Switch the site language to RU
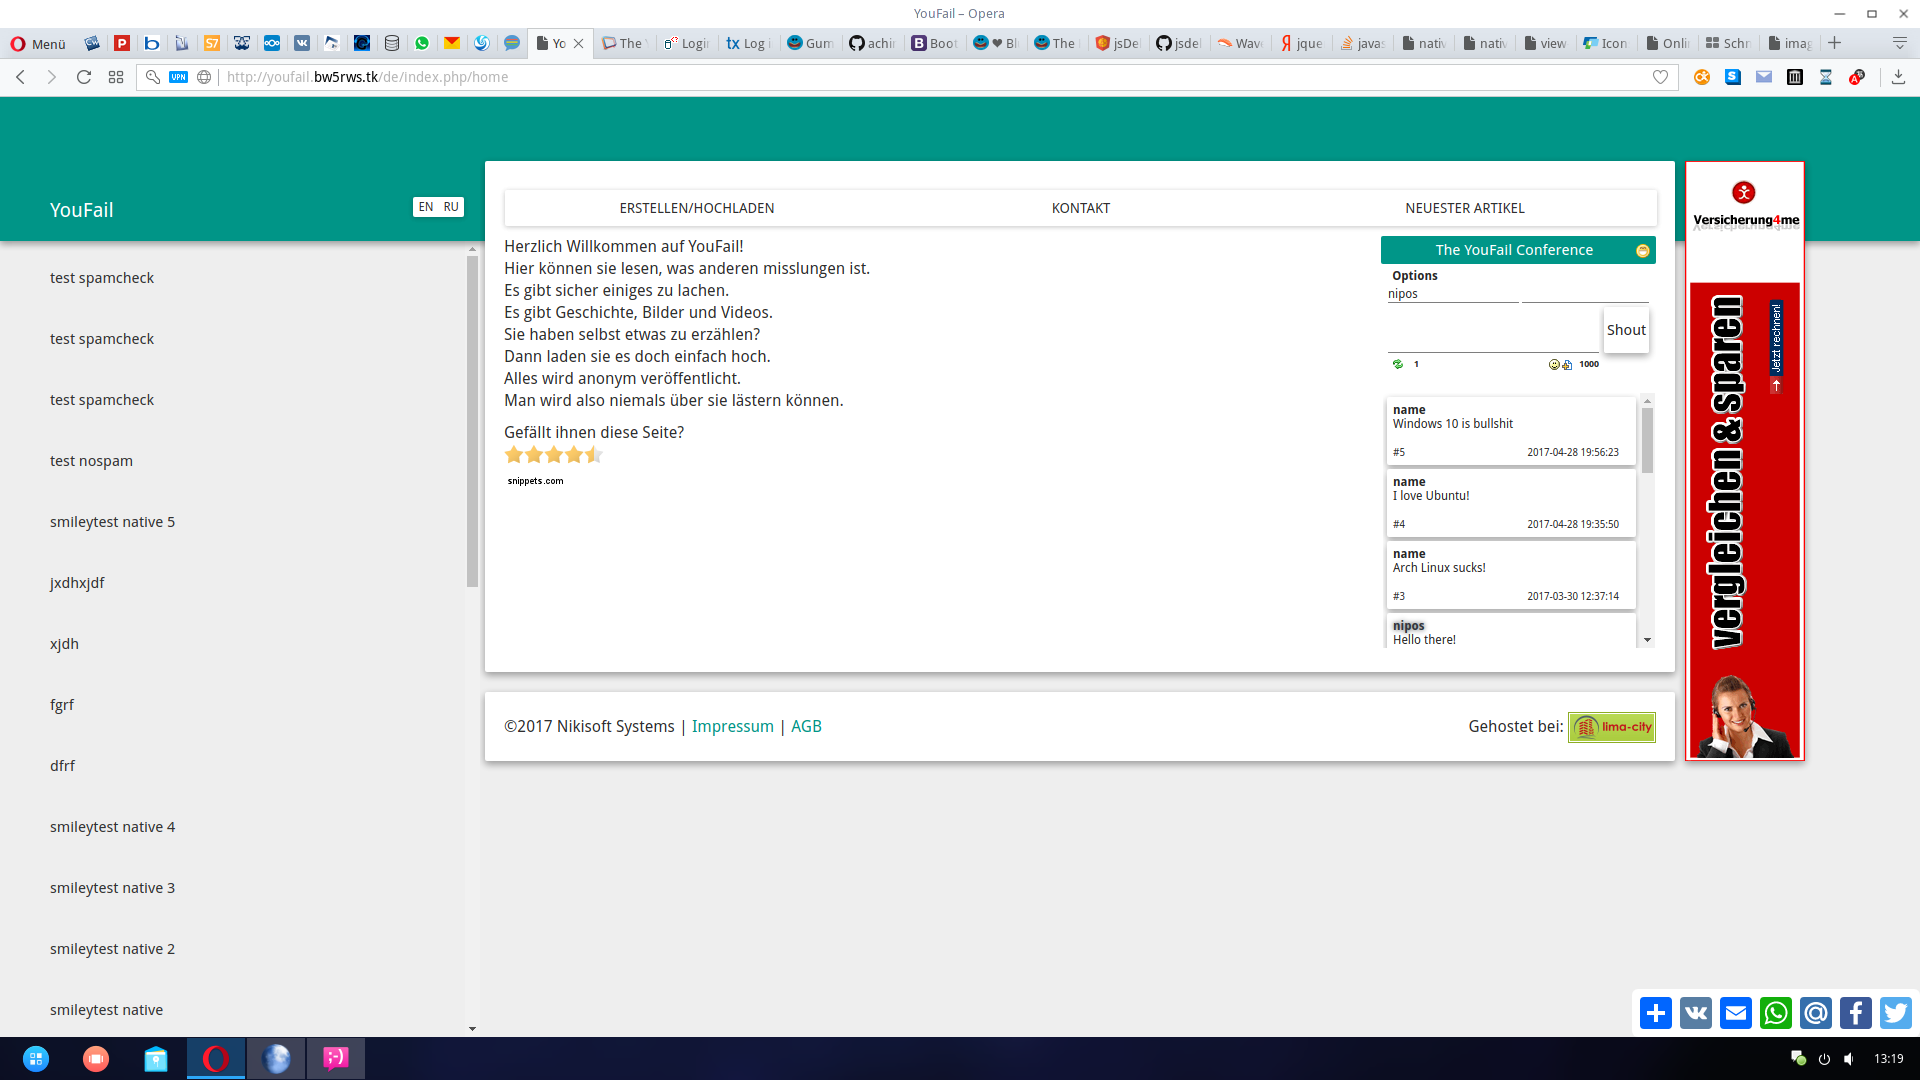1920x1080 pixels. pyautogui.click(x=451, y=207)
